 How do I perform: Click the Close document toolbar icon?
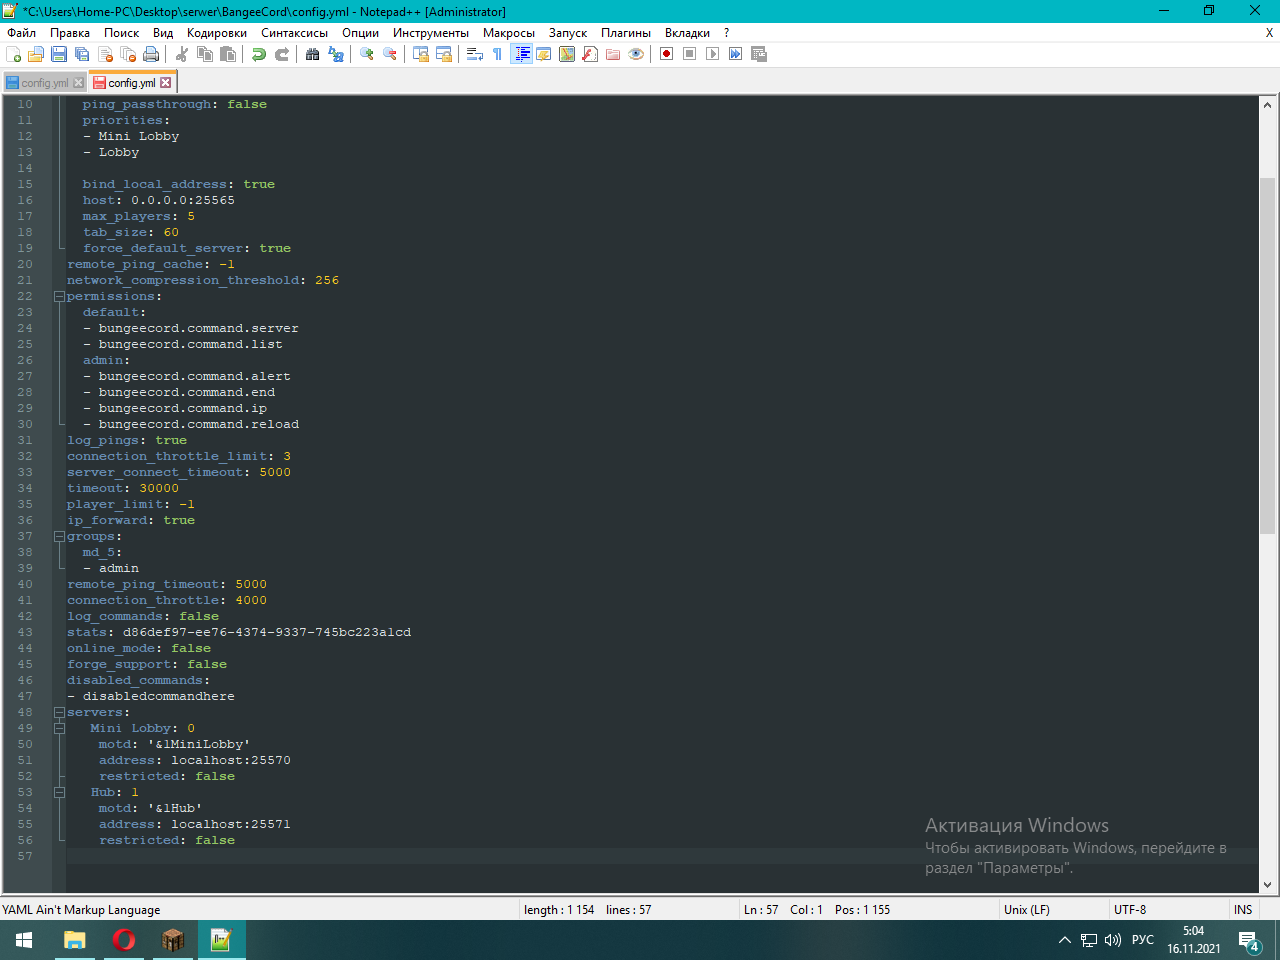[x=106, y=54]
